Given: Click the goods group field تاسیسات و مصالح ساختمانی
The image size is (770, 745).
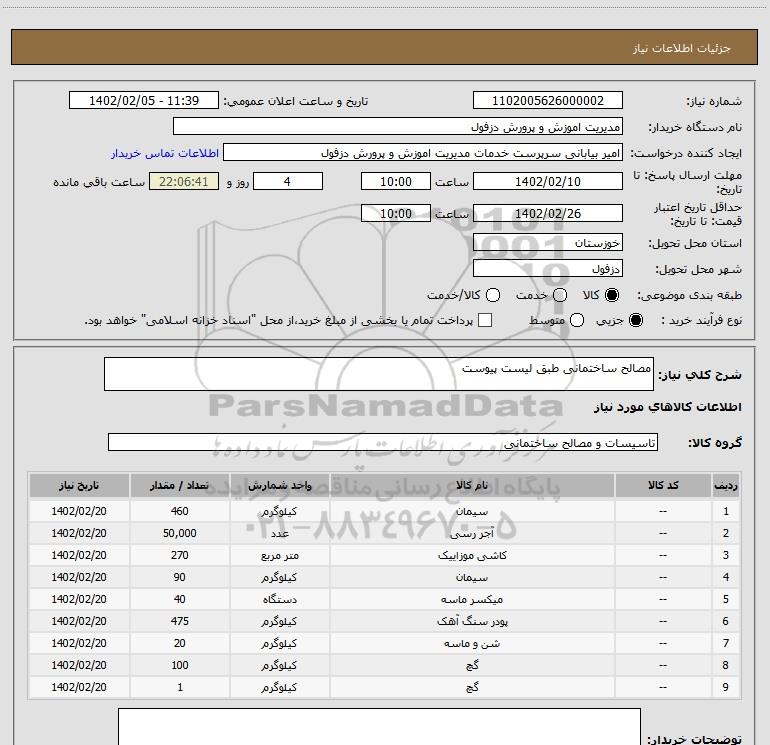Looking at the screenshot, I should pos(383,442).
